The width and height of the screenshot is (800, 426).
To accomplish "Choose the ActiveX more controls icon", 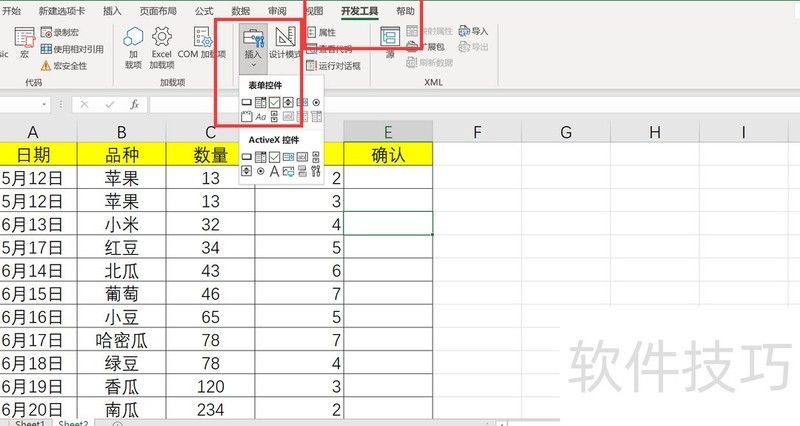I will pyautogui.click(x=316, y=171).
